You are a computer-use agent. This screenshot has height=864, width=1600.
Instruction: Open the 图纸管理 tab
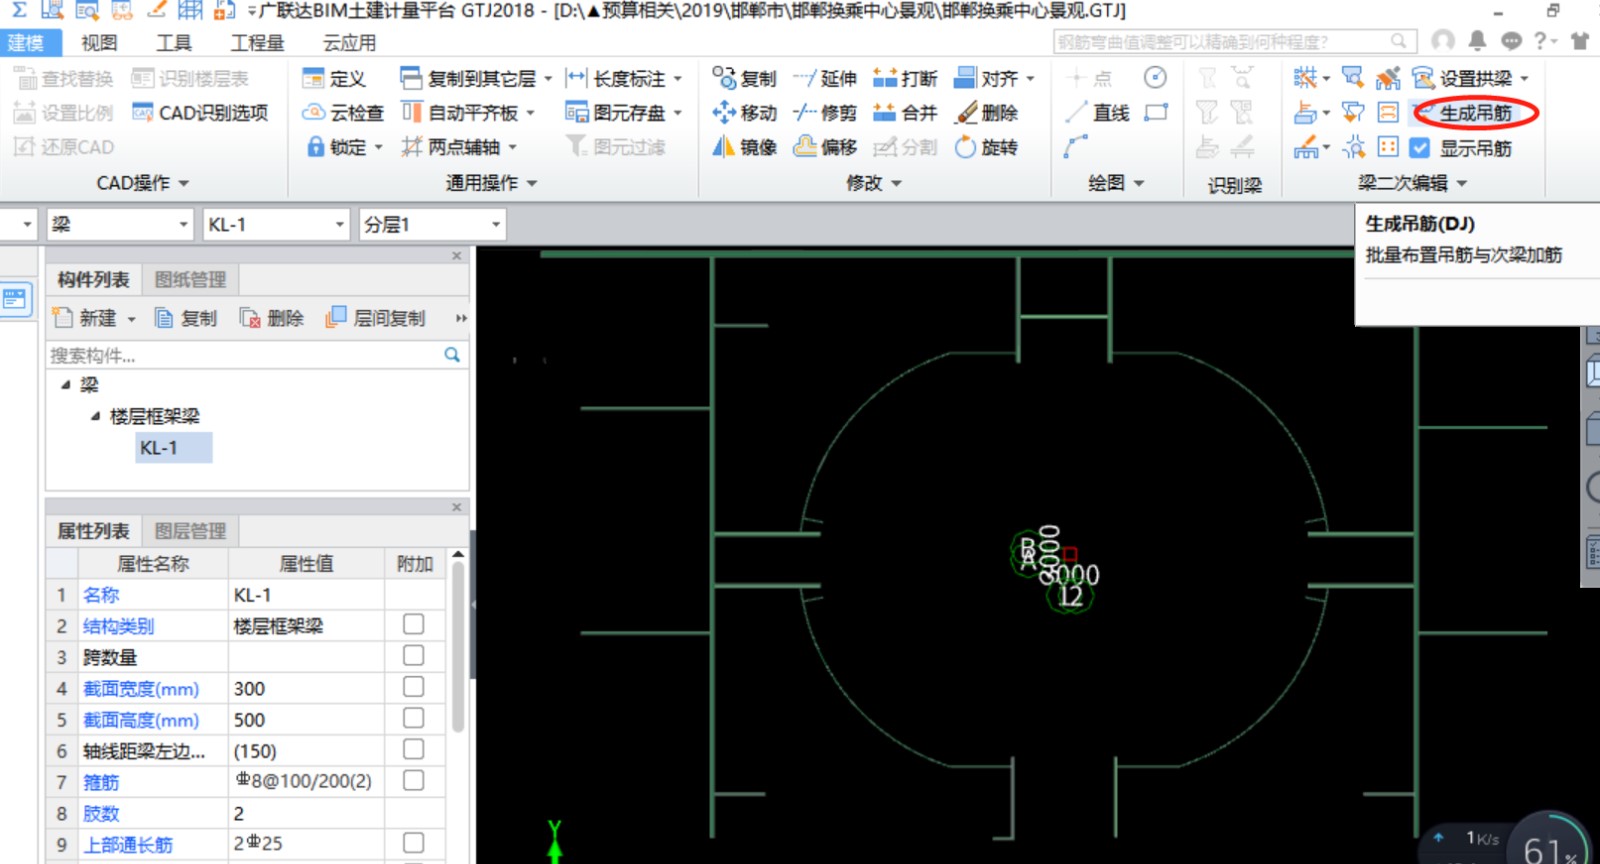[x=190, y=280]
